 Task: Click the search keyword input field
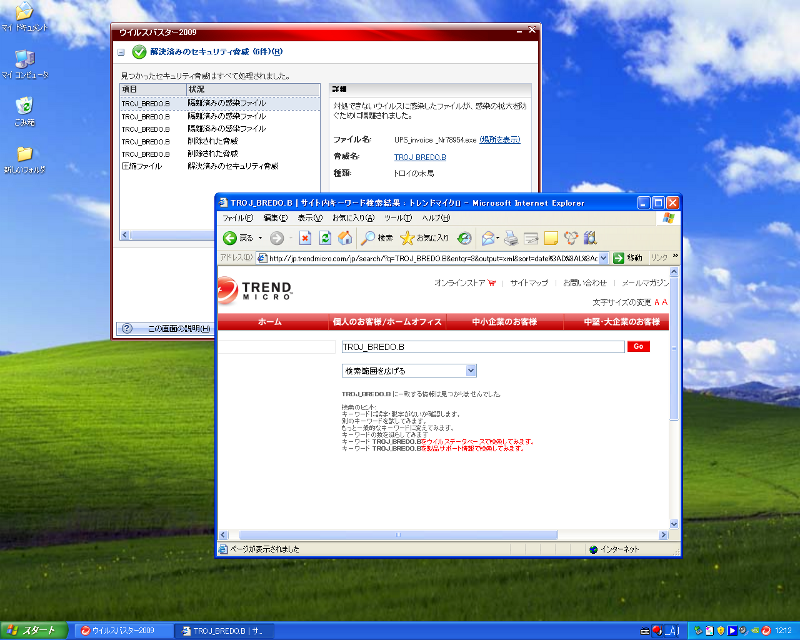pyautogui.click(x=483, y=347)
